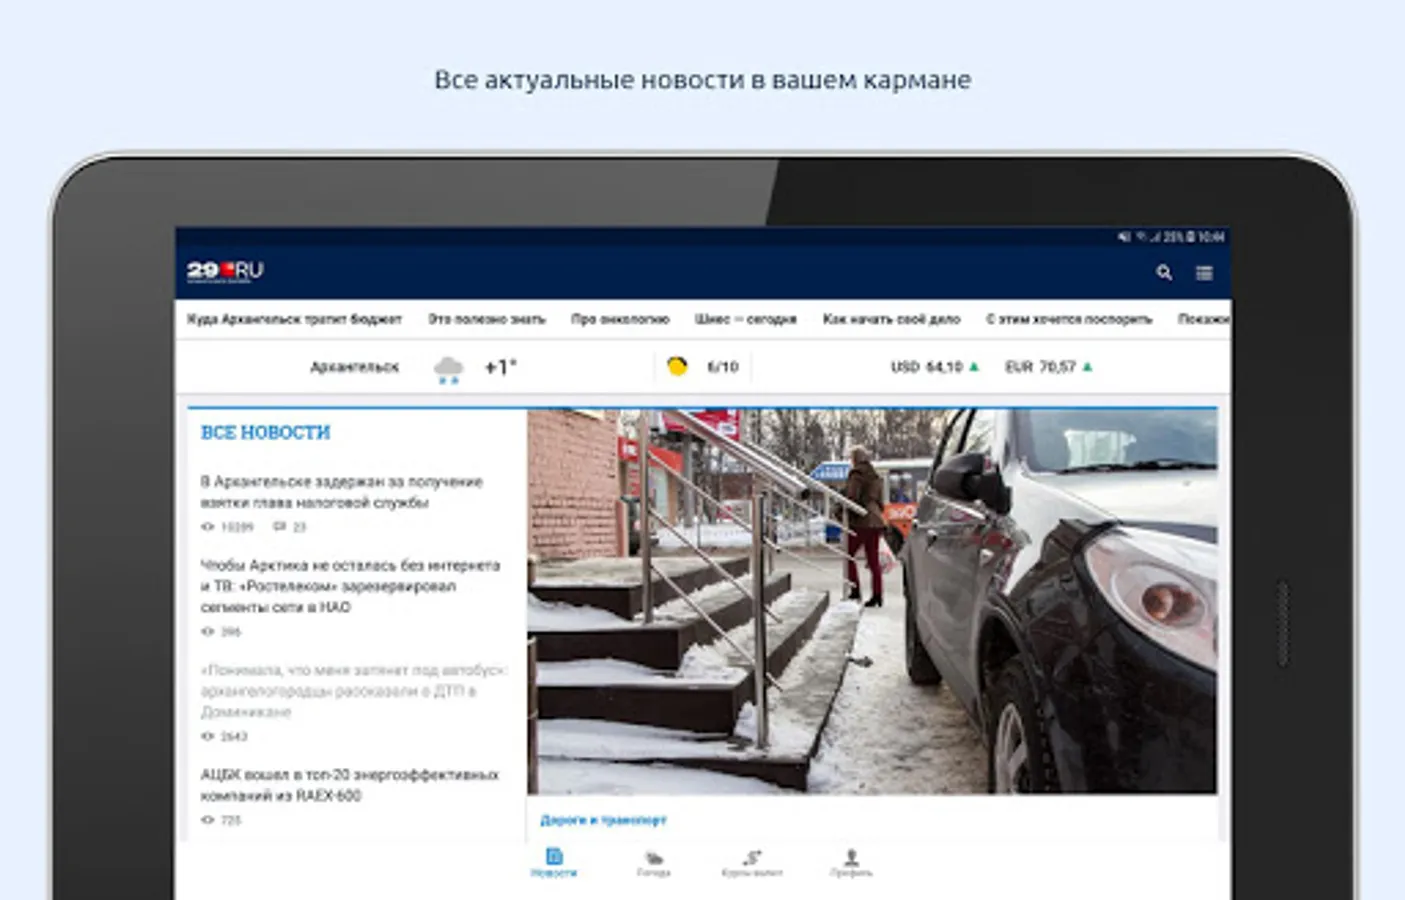
Task: Tap the USD 64,10 exchange rate
Action: point(926,367)
